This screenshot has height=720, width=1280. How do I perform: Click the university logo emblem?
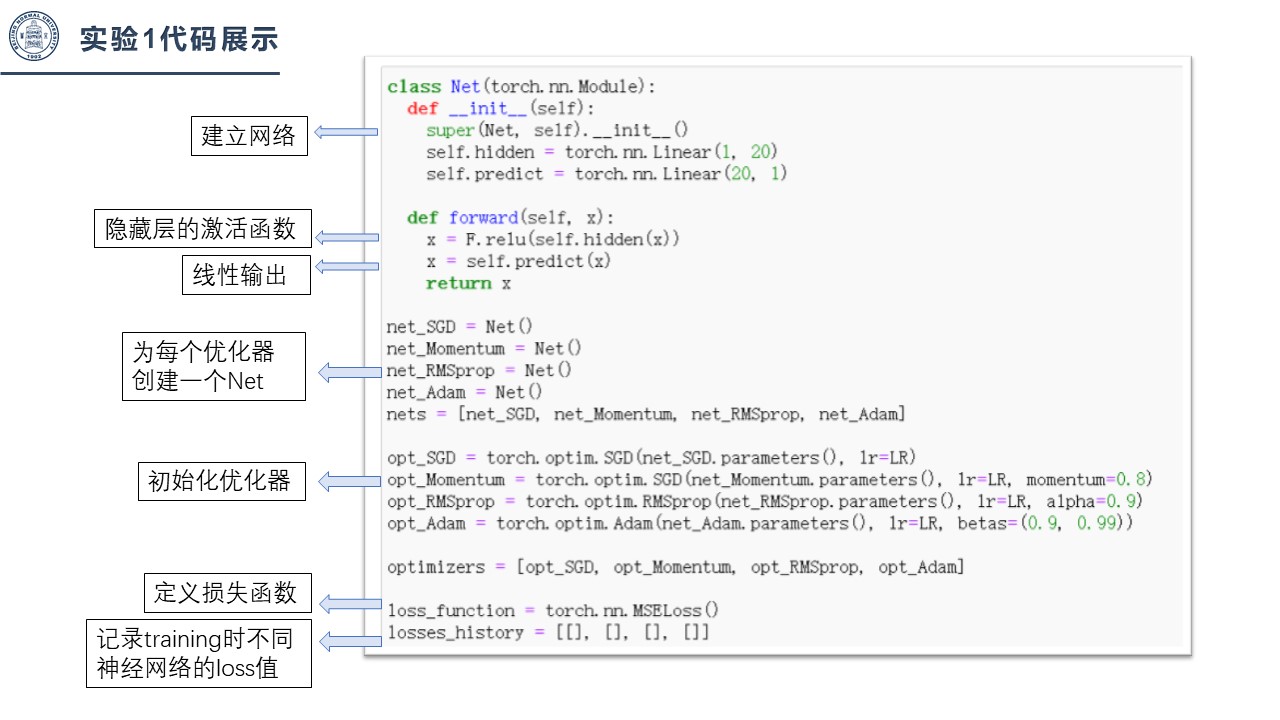point(35,37)
